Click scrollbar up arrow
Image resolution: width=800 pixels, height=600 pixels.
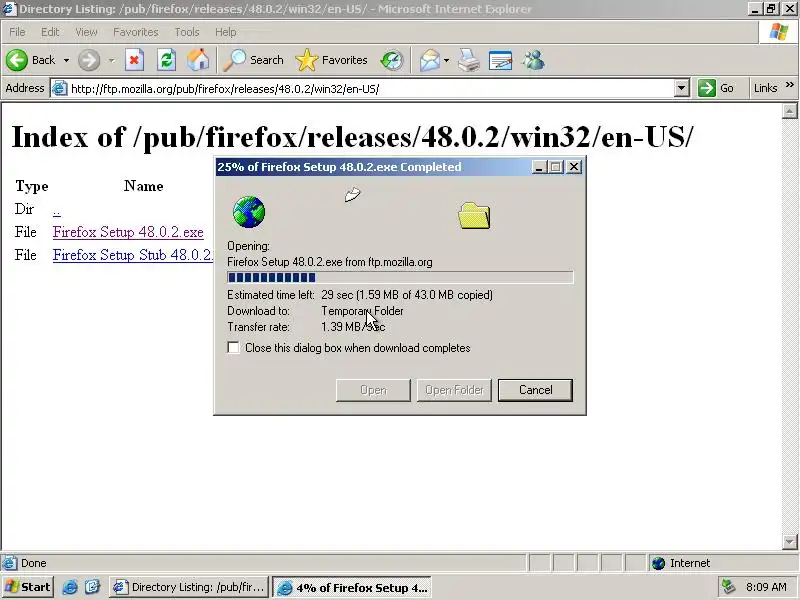pyautogui.click(x=789, y=111)
